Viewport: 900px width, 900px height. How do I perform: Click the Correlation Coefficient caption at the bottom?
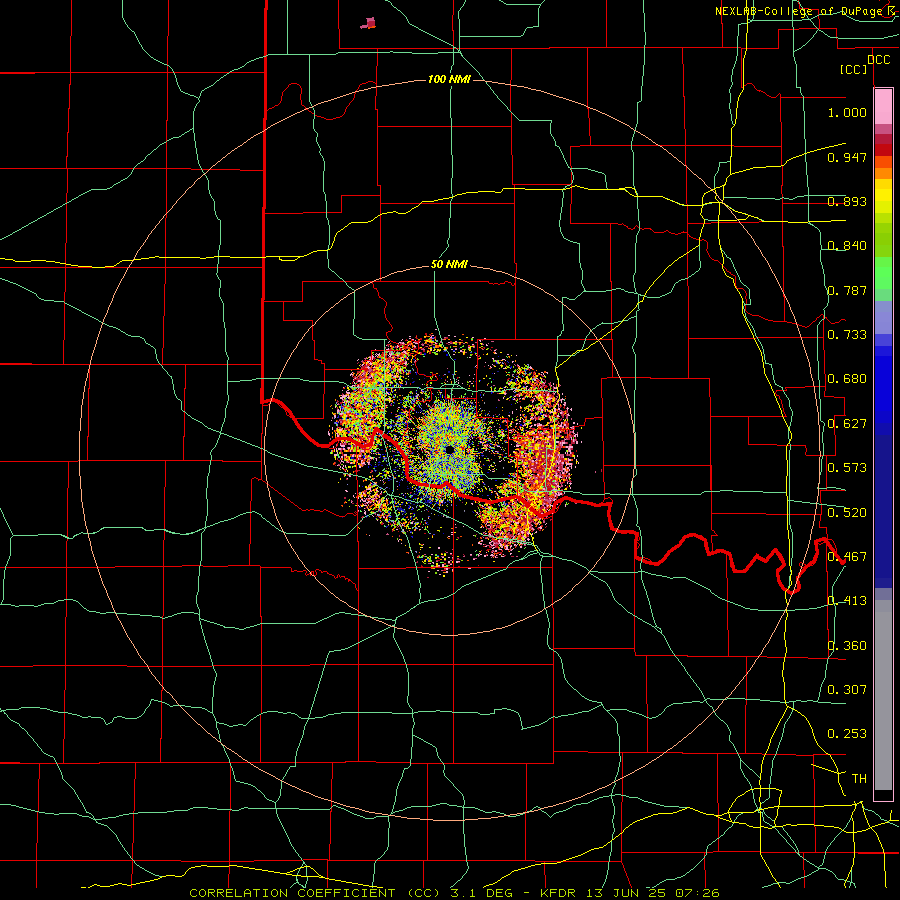pyautogui.click(x=454, y=893)
